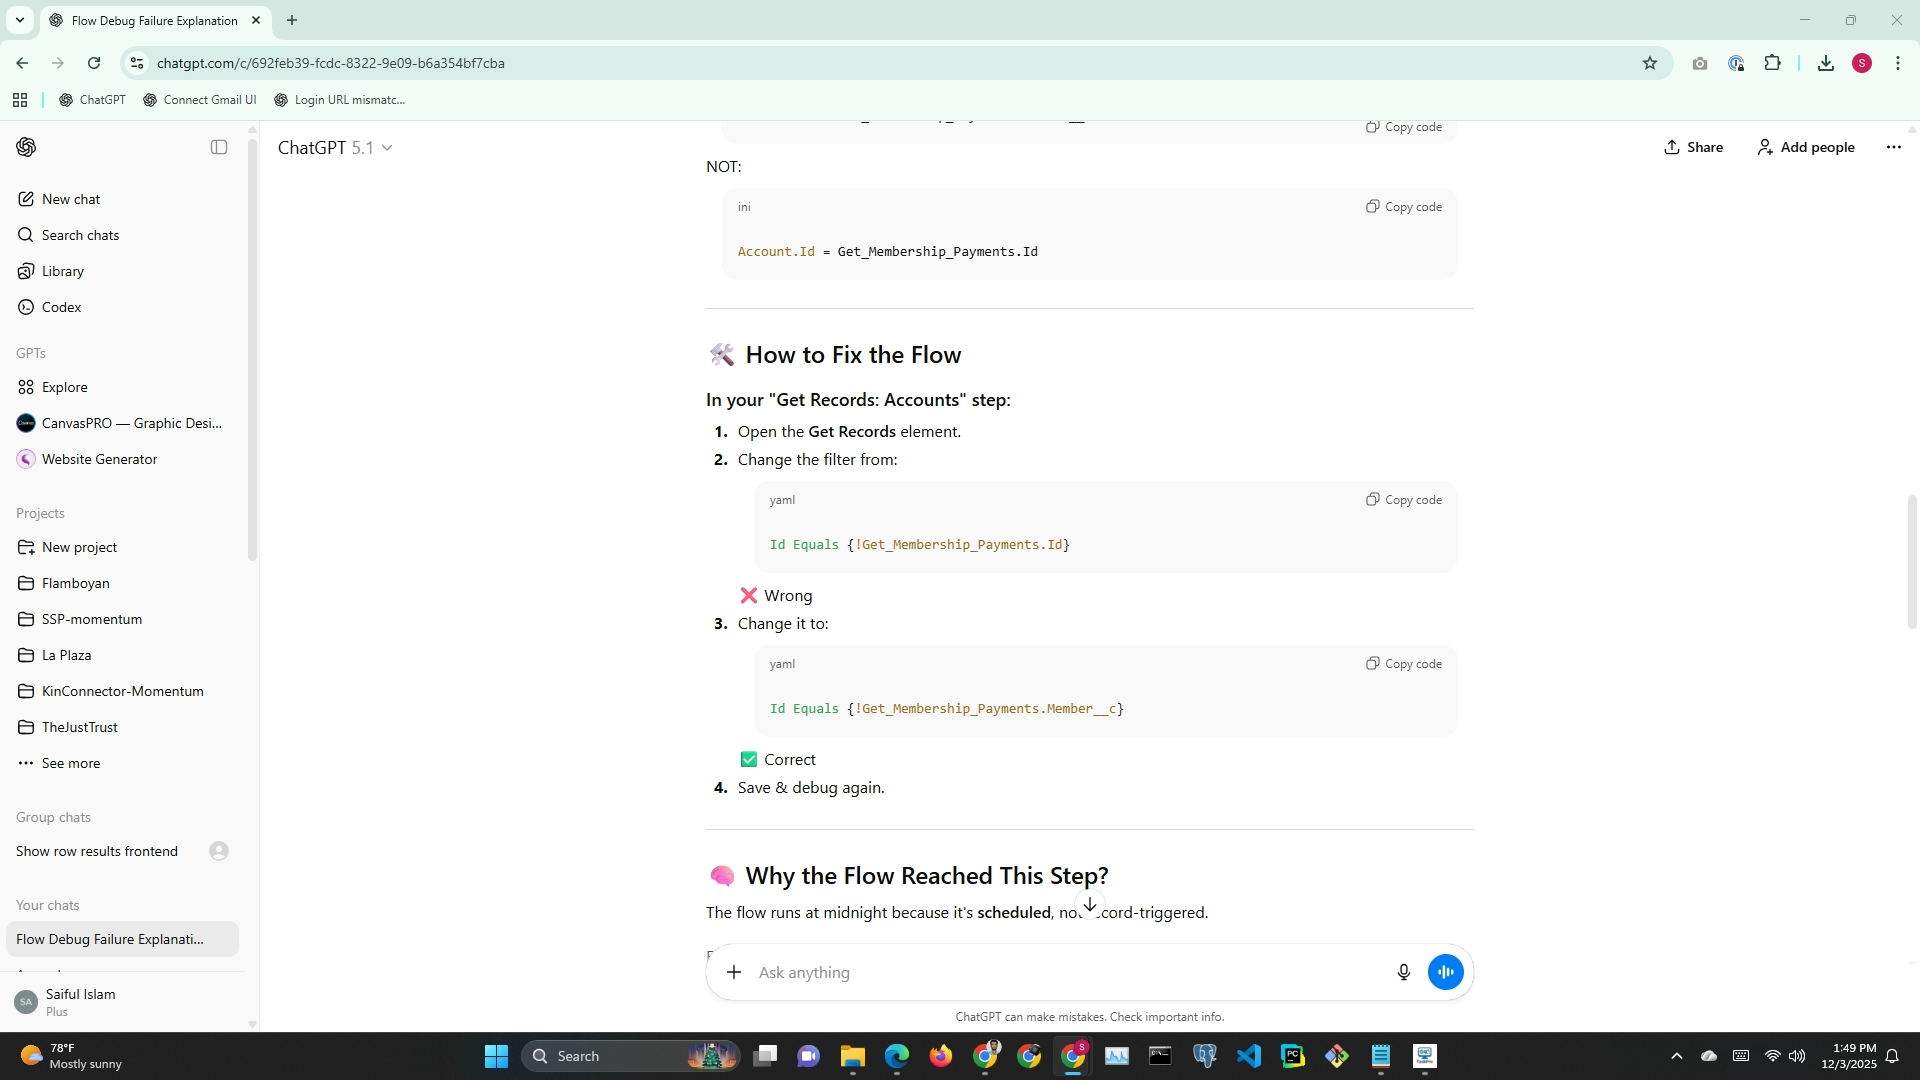This screenshot has width=1920, height=1080.
Task: Click the Share button
Action: point(1693,147)
